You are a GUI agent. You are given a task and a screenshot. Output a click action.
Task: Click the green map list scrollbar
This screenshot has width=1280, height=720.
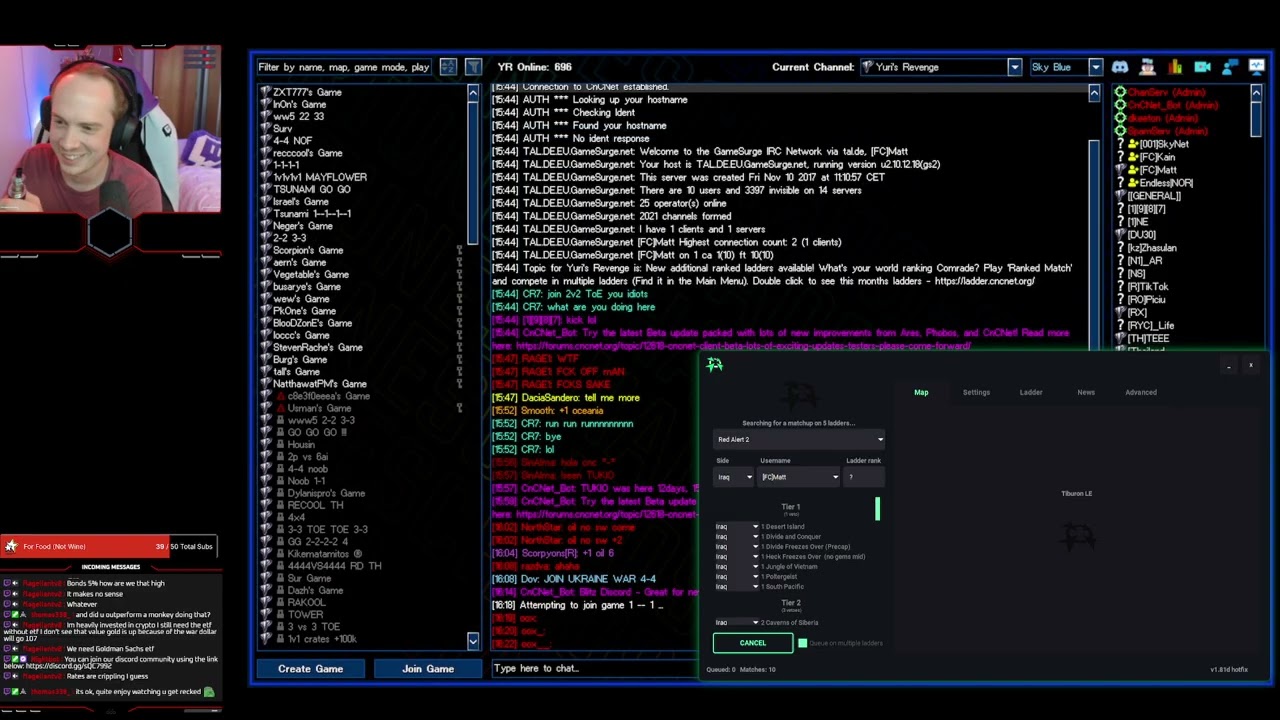point(877,509)
